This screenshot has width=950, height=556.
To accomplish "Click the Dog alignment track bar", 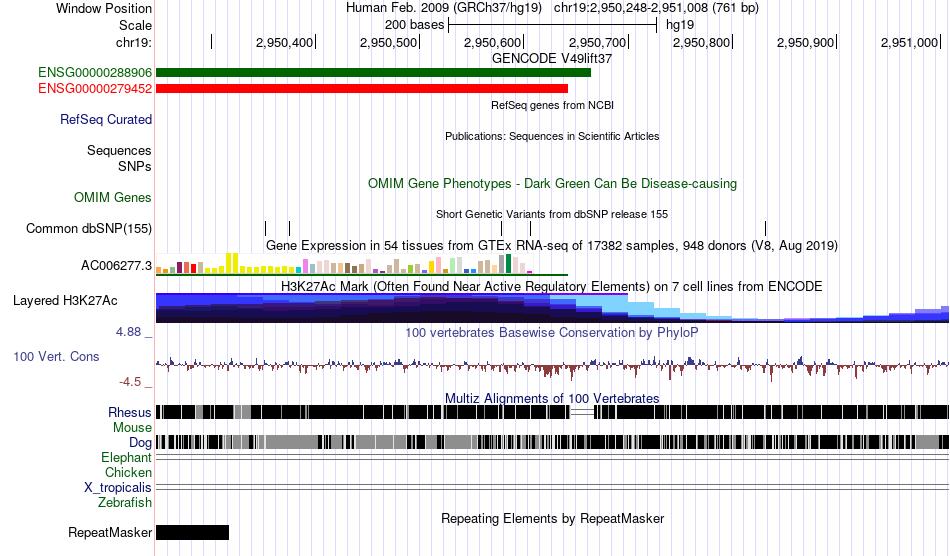I will pyautogui.click(x=552, y=442).
